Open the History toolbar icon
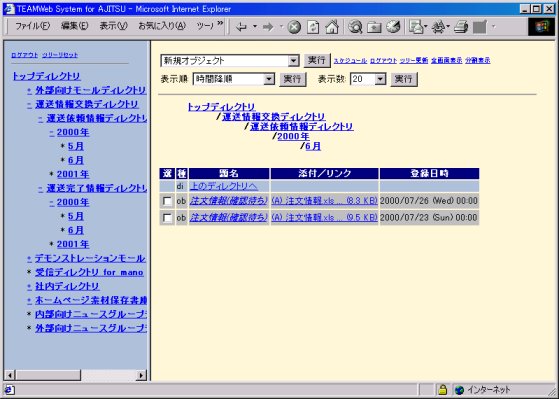This screenshot has height=399, width=559. click(x=393, y=27)
